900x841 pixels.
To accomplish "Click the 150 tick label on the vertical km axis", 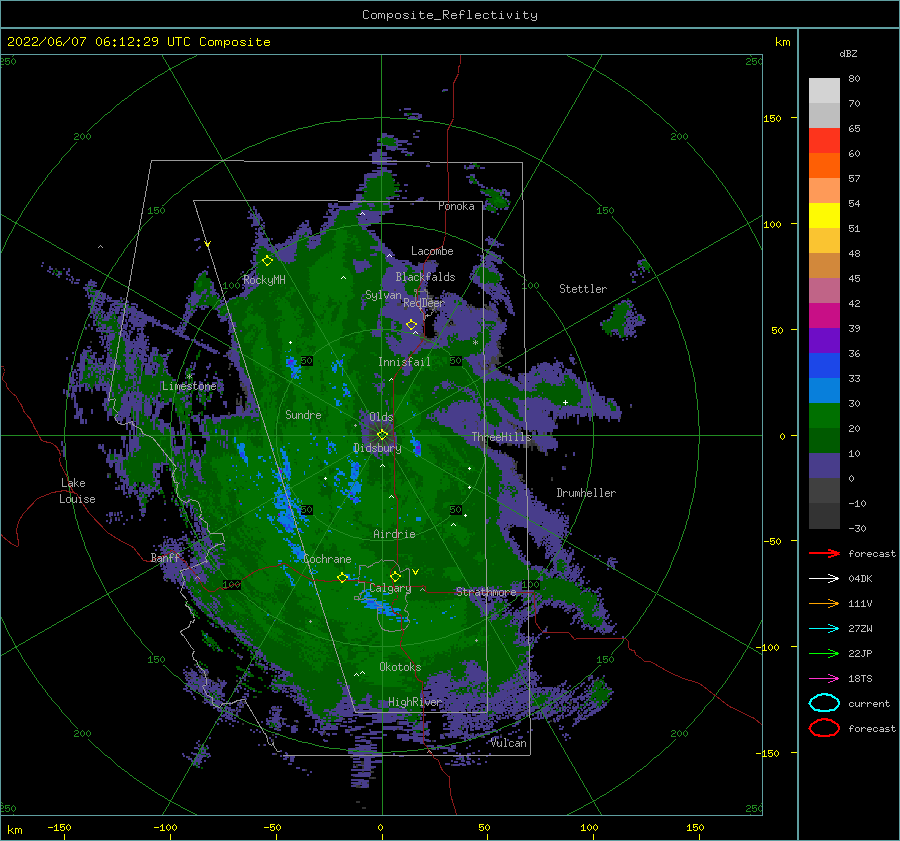I will point(772,118).
